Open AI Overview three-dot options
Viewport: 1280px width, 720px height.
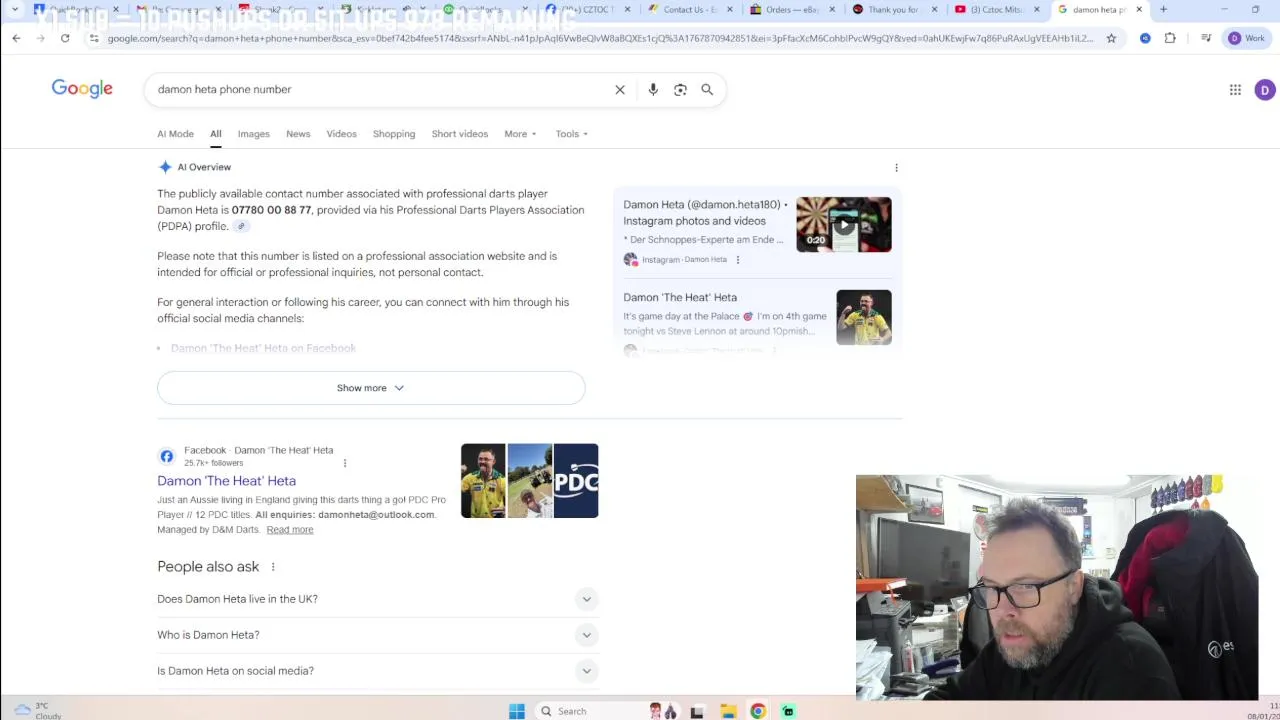(896, 168)
